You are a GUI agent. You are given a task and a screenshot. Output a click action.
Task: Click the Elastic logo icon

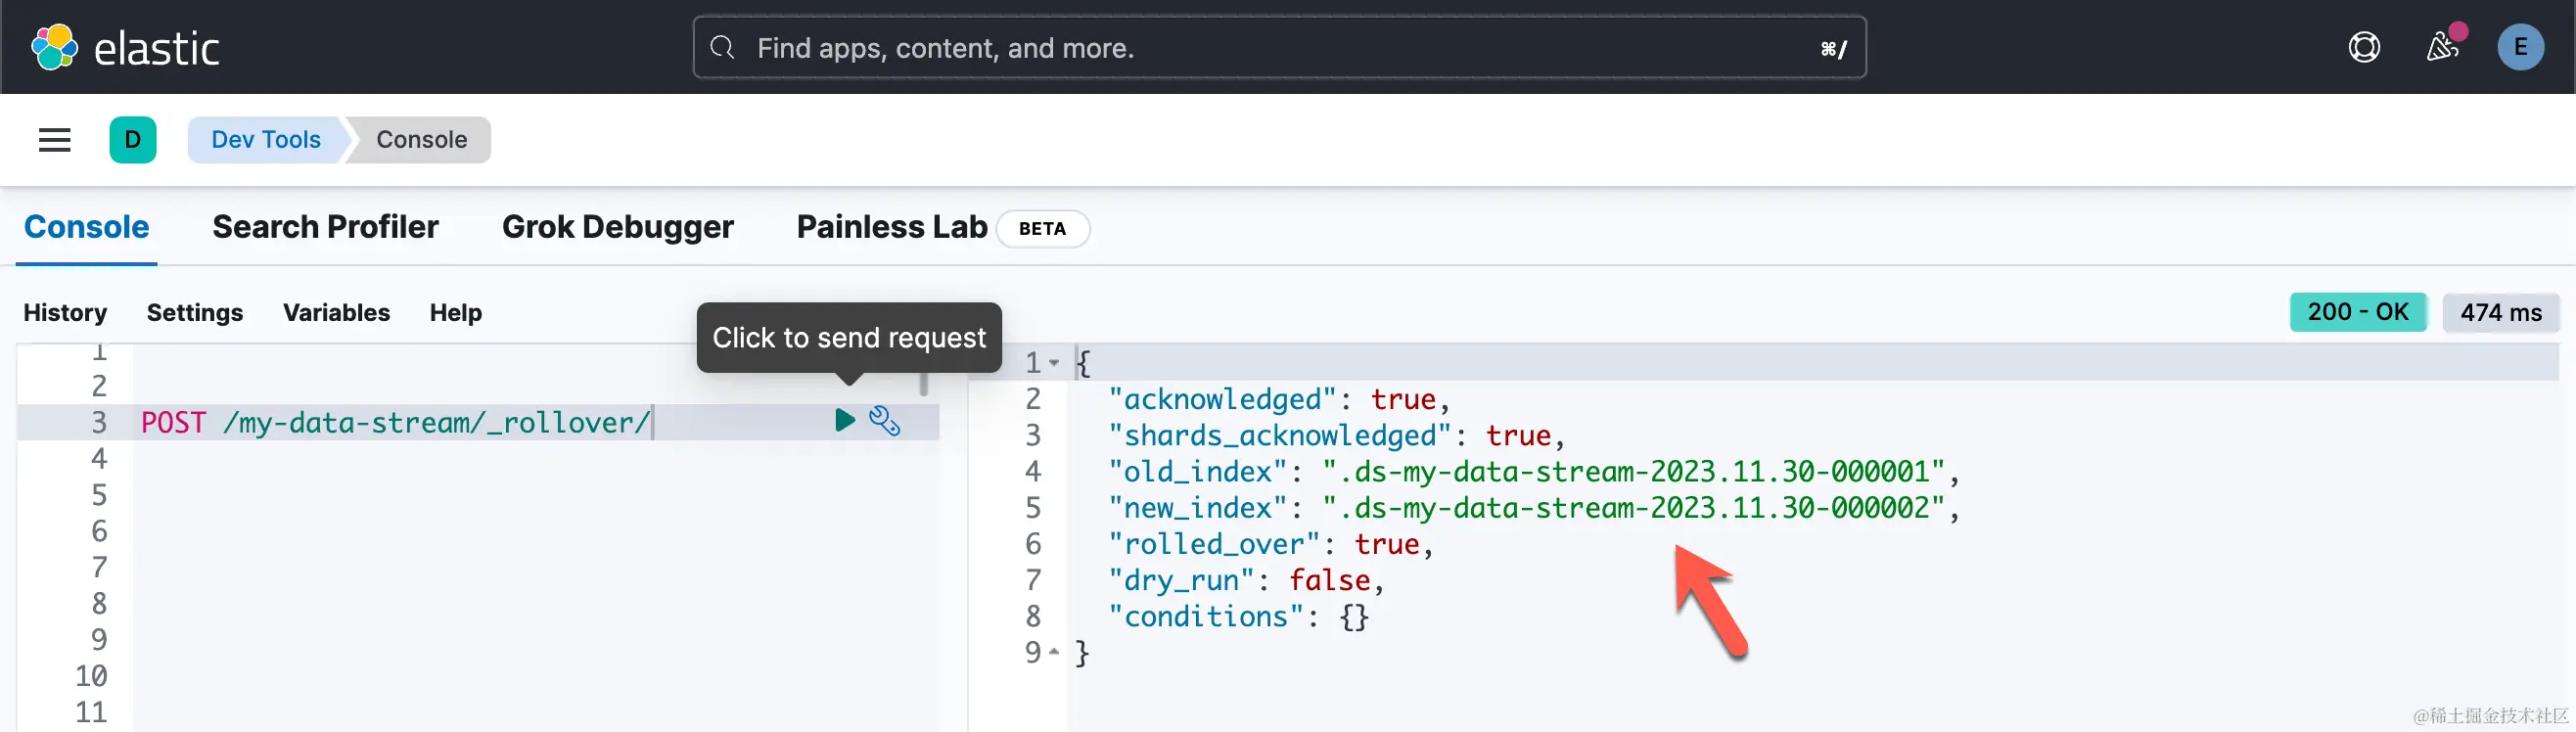[x=54, y=47]
